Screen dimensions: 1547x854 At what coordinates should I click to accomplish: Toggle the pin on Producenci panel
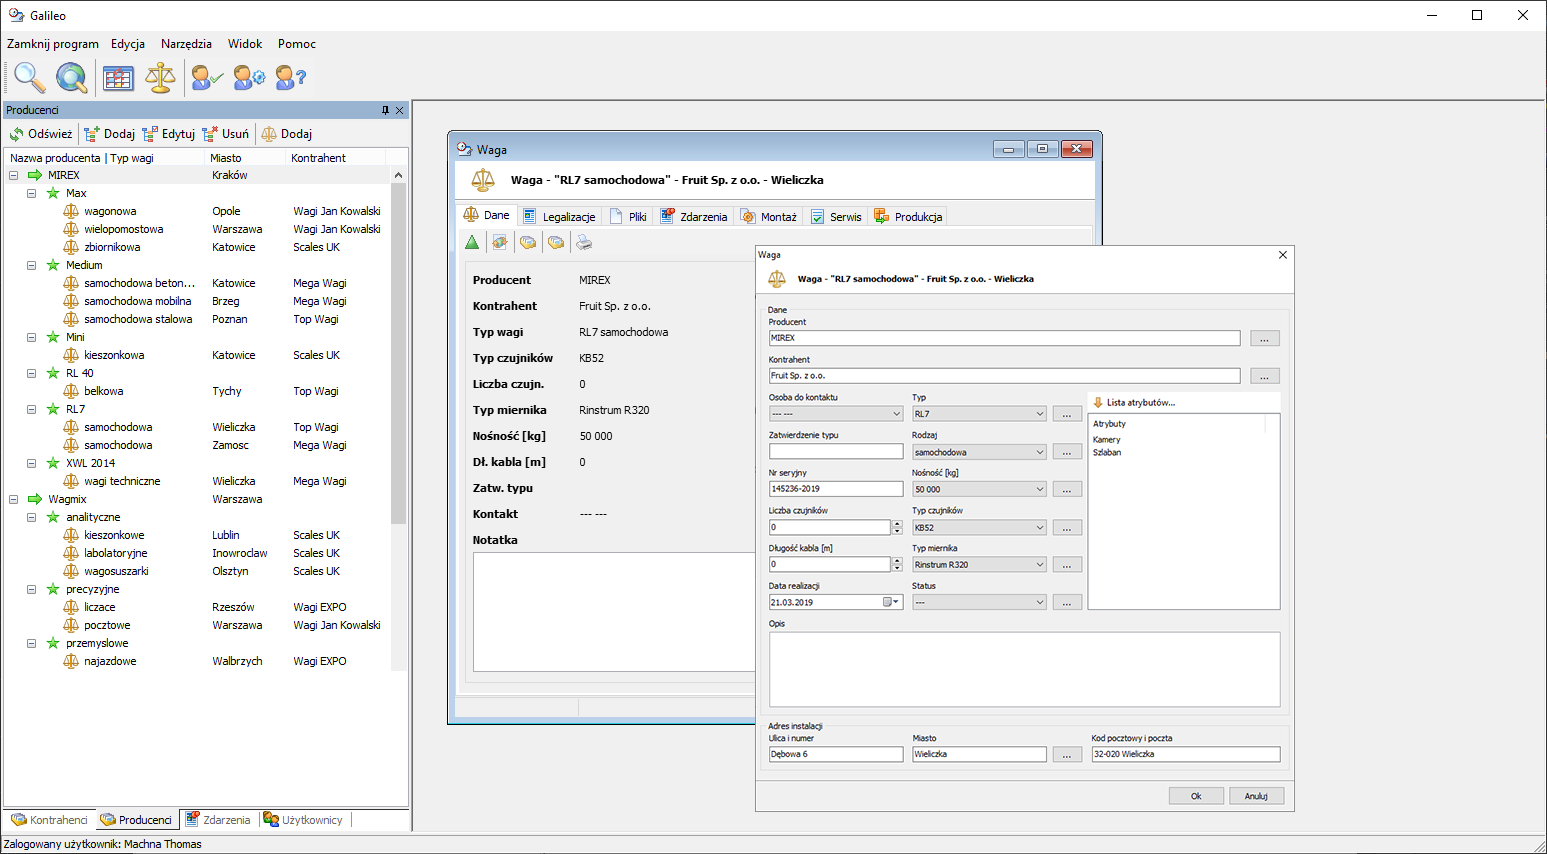[385, 111]
